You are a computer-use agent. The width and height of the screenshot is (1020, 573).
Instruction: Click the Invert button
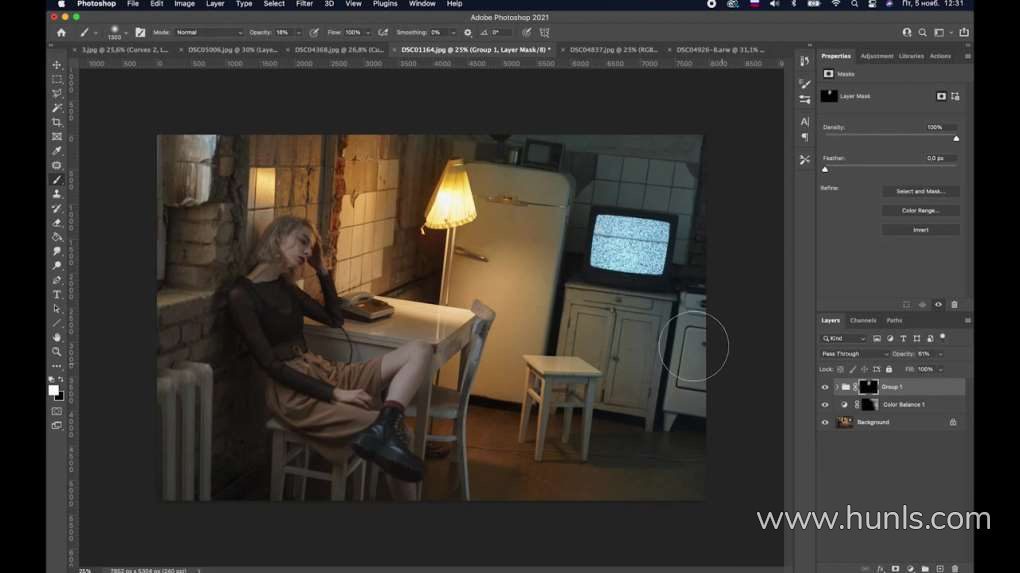(x=920, y=230)
